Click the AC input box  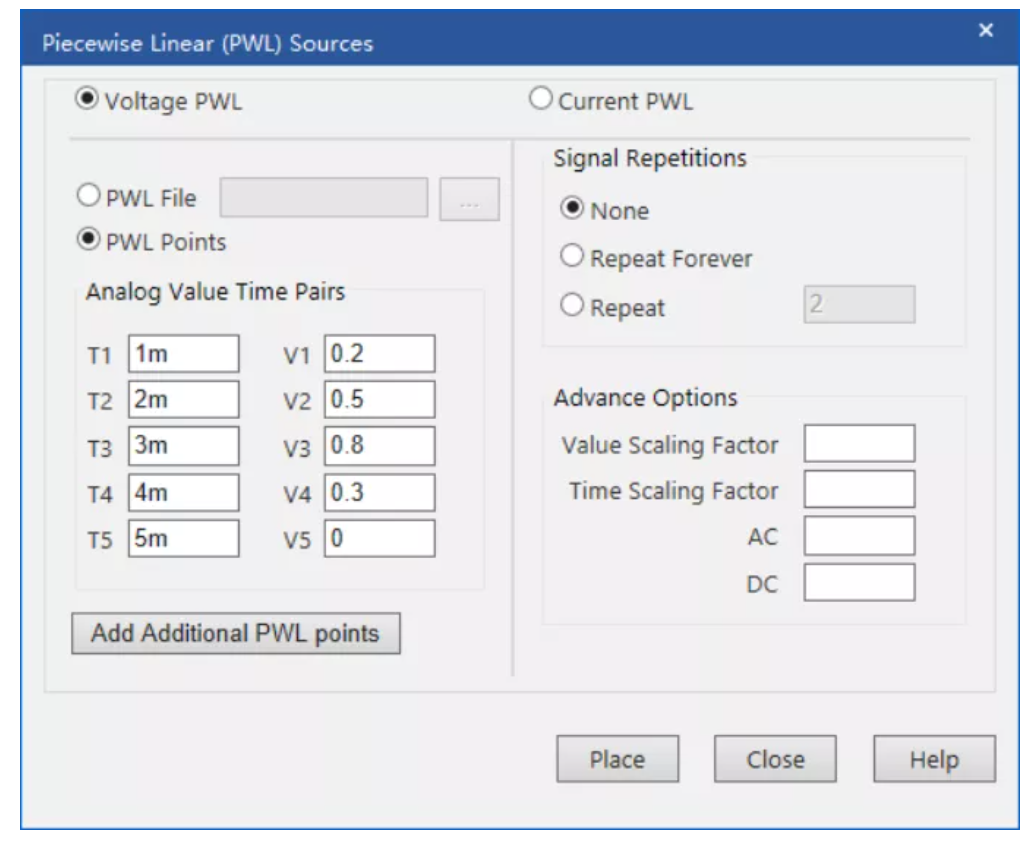(859, 536)
